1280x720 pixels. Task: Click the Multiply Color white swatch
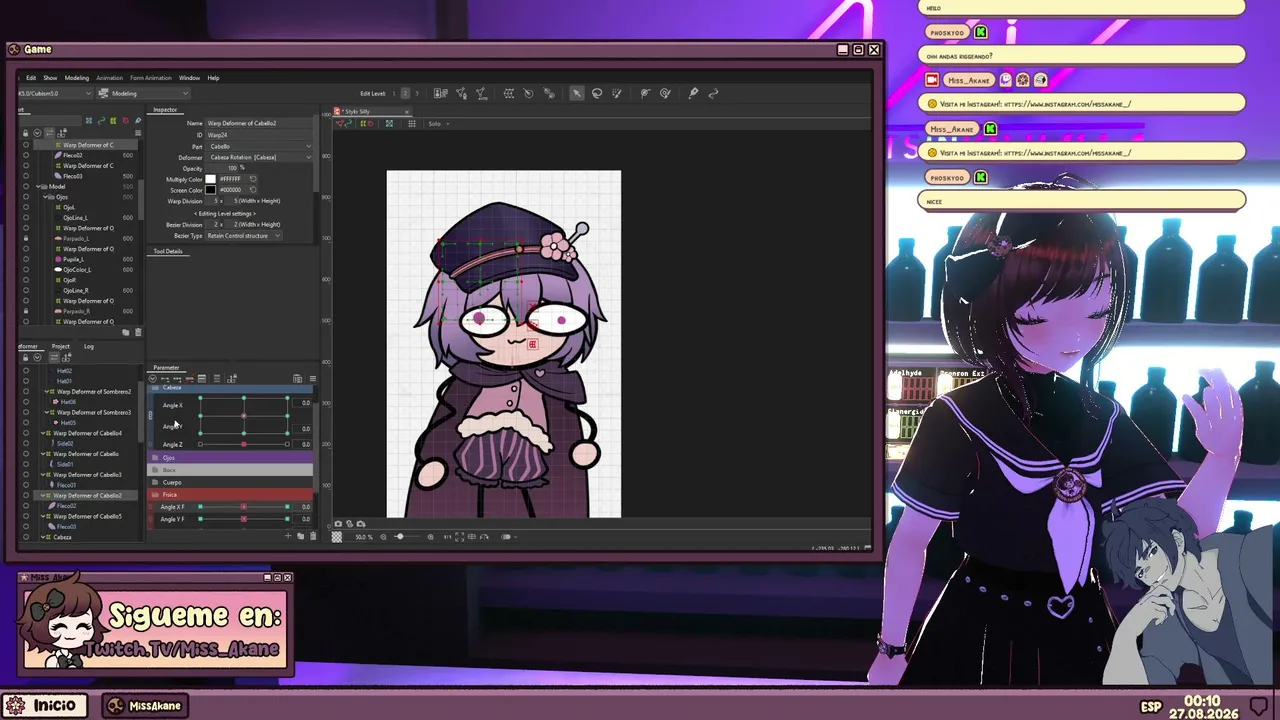pyautogui.click(x=210, y=179)
